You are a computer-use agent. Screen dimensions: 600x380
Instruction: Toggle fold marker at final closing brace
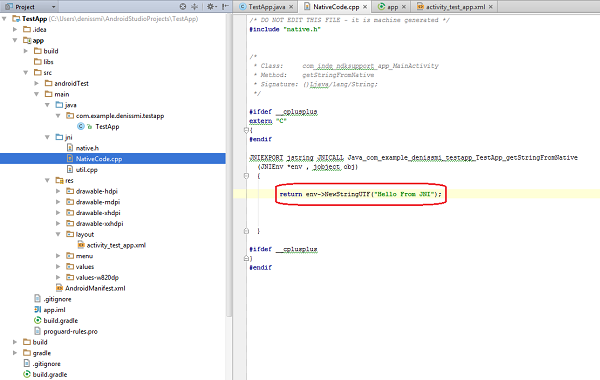pos(246,259)
